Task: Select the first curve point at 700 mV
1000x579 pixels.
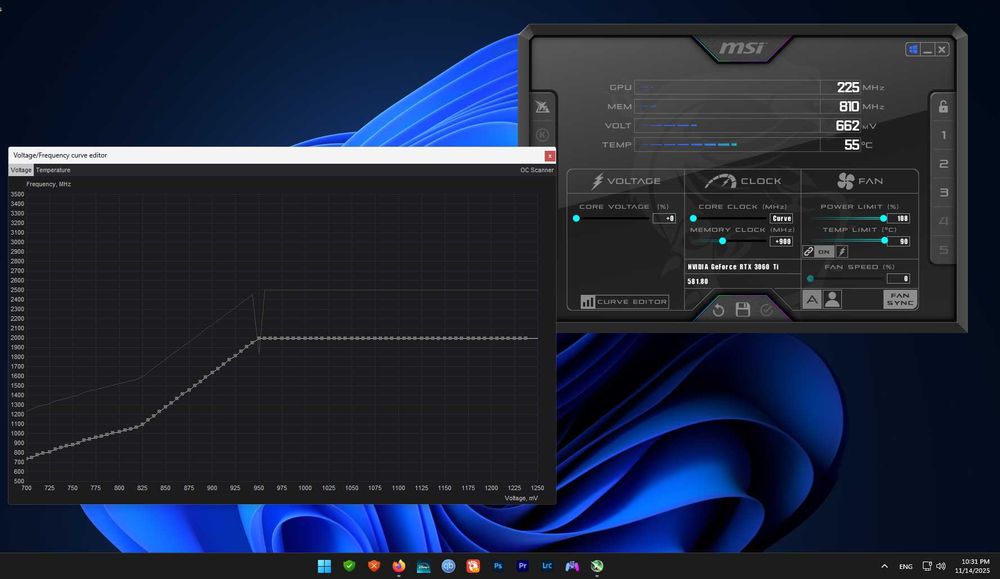Action: [27, 458]
